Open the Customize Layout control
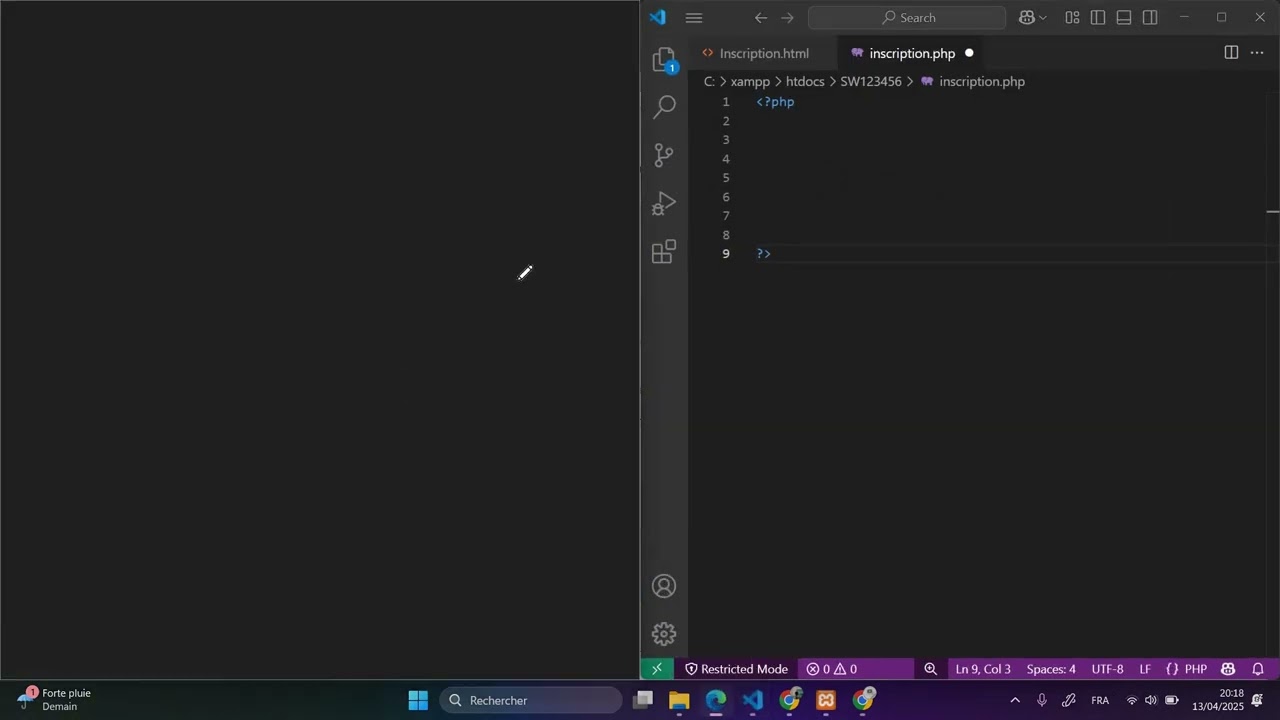Image resolution: width=1280 pixels, height=720 pixels. tap(1072, 17)
